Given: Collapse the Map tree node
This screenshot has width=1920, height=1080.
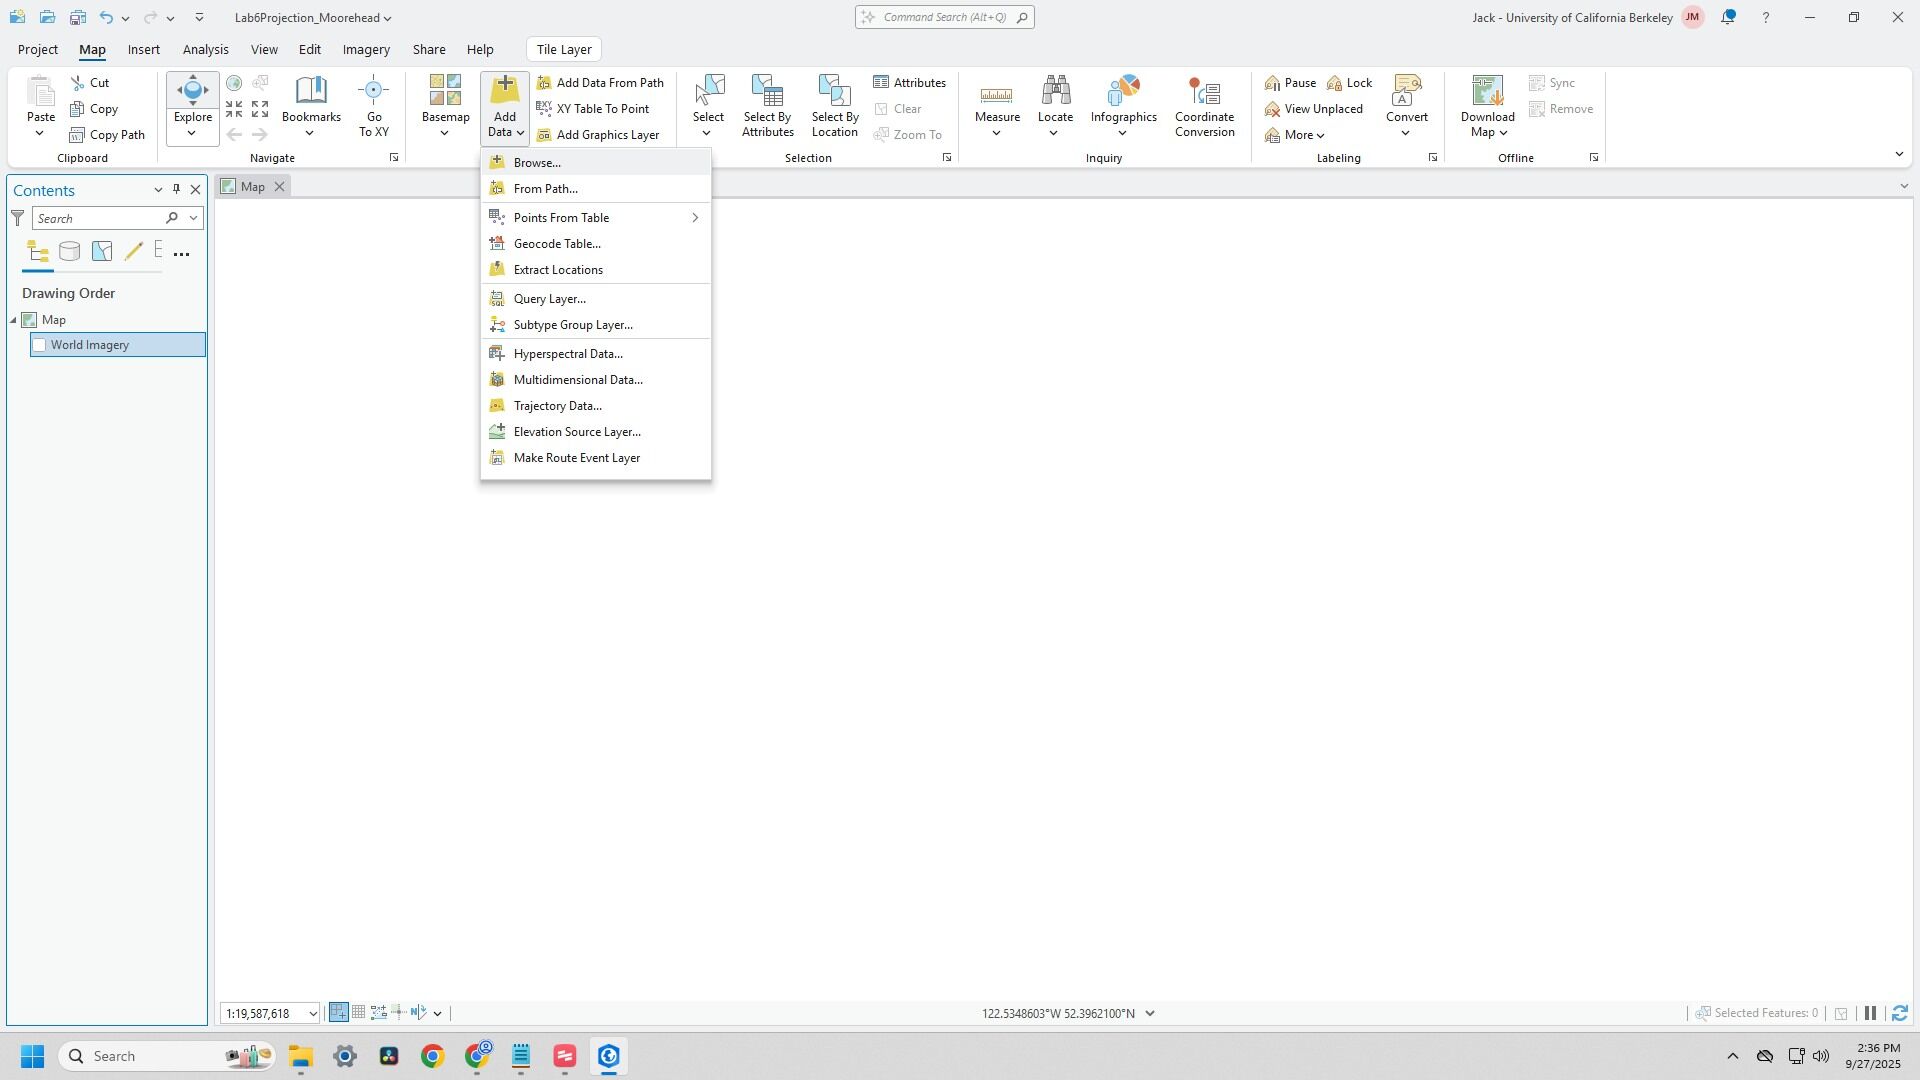Looking at the screenshot, I should pyautogui.click(x=14, y=320).
